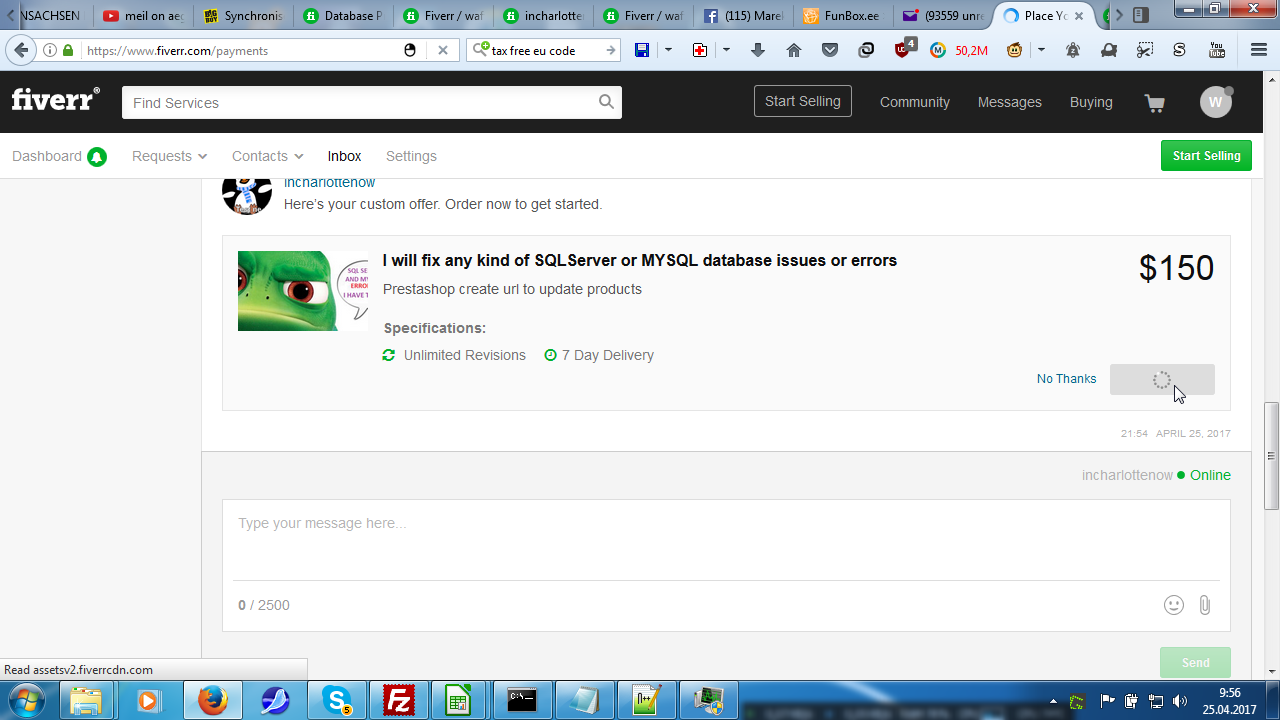The image size is (1280, 720).
Task: Switch to the Database P tab
Action: [x=343, y=16]
